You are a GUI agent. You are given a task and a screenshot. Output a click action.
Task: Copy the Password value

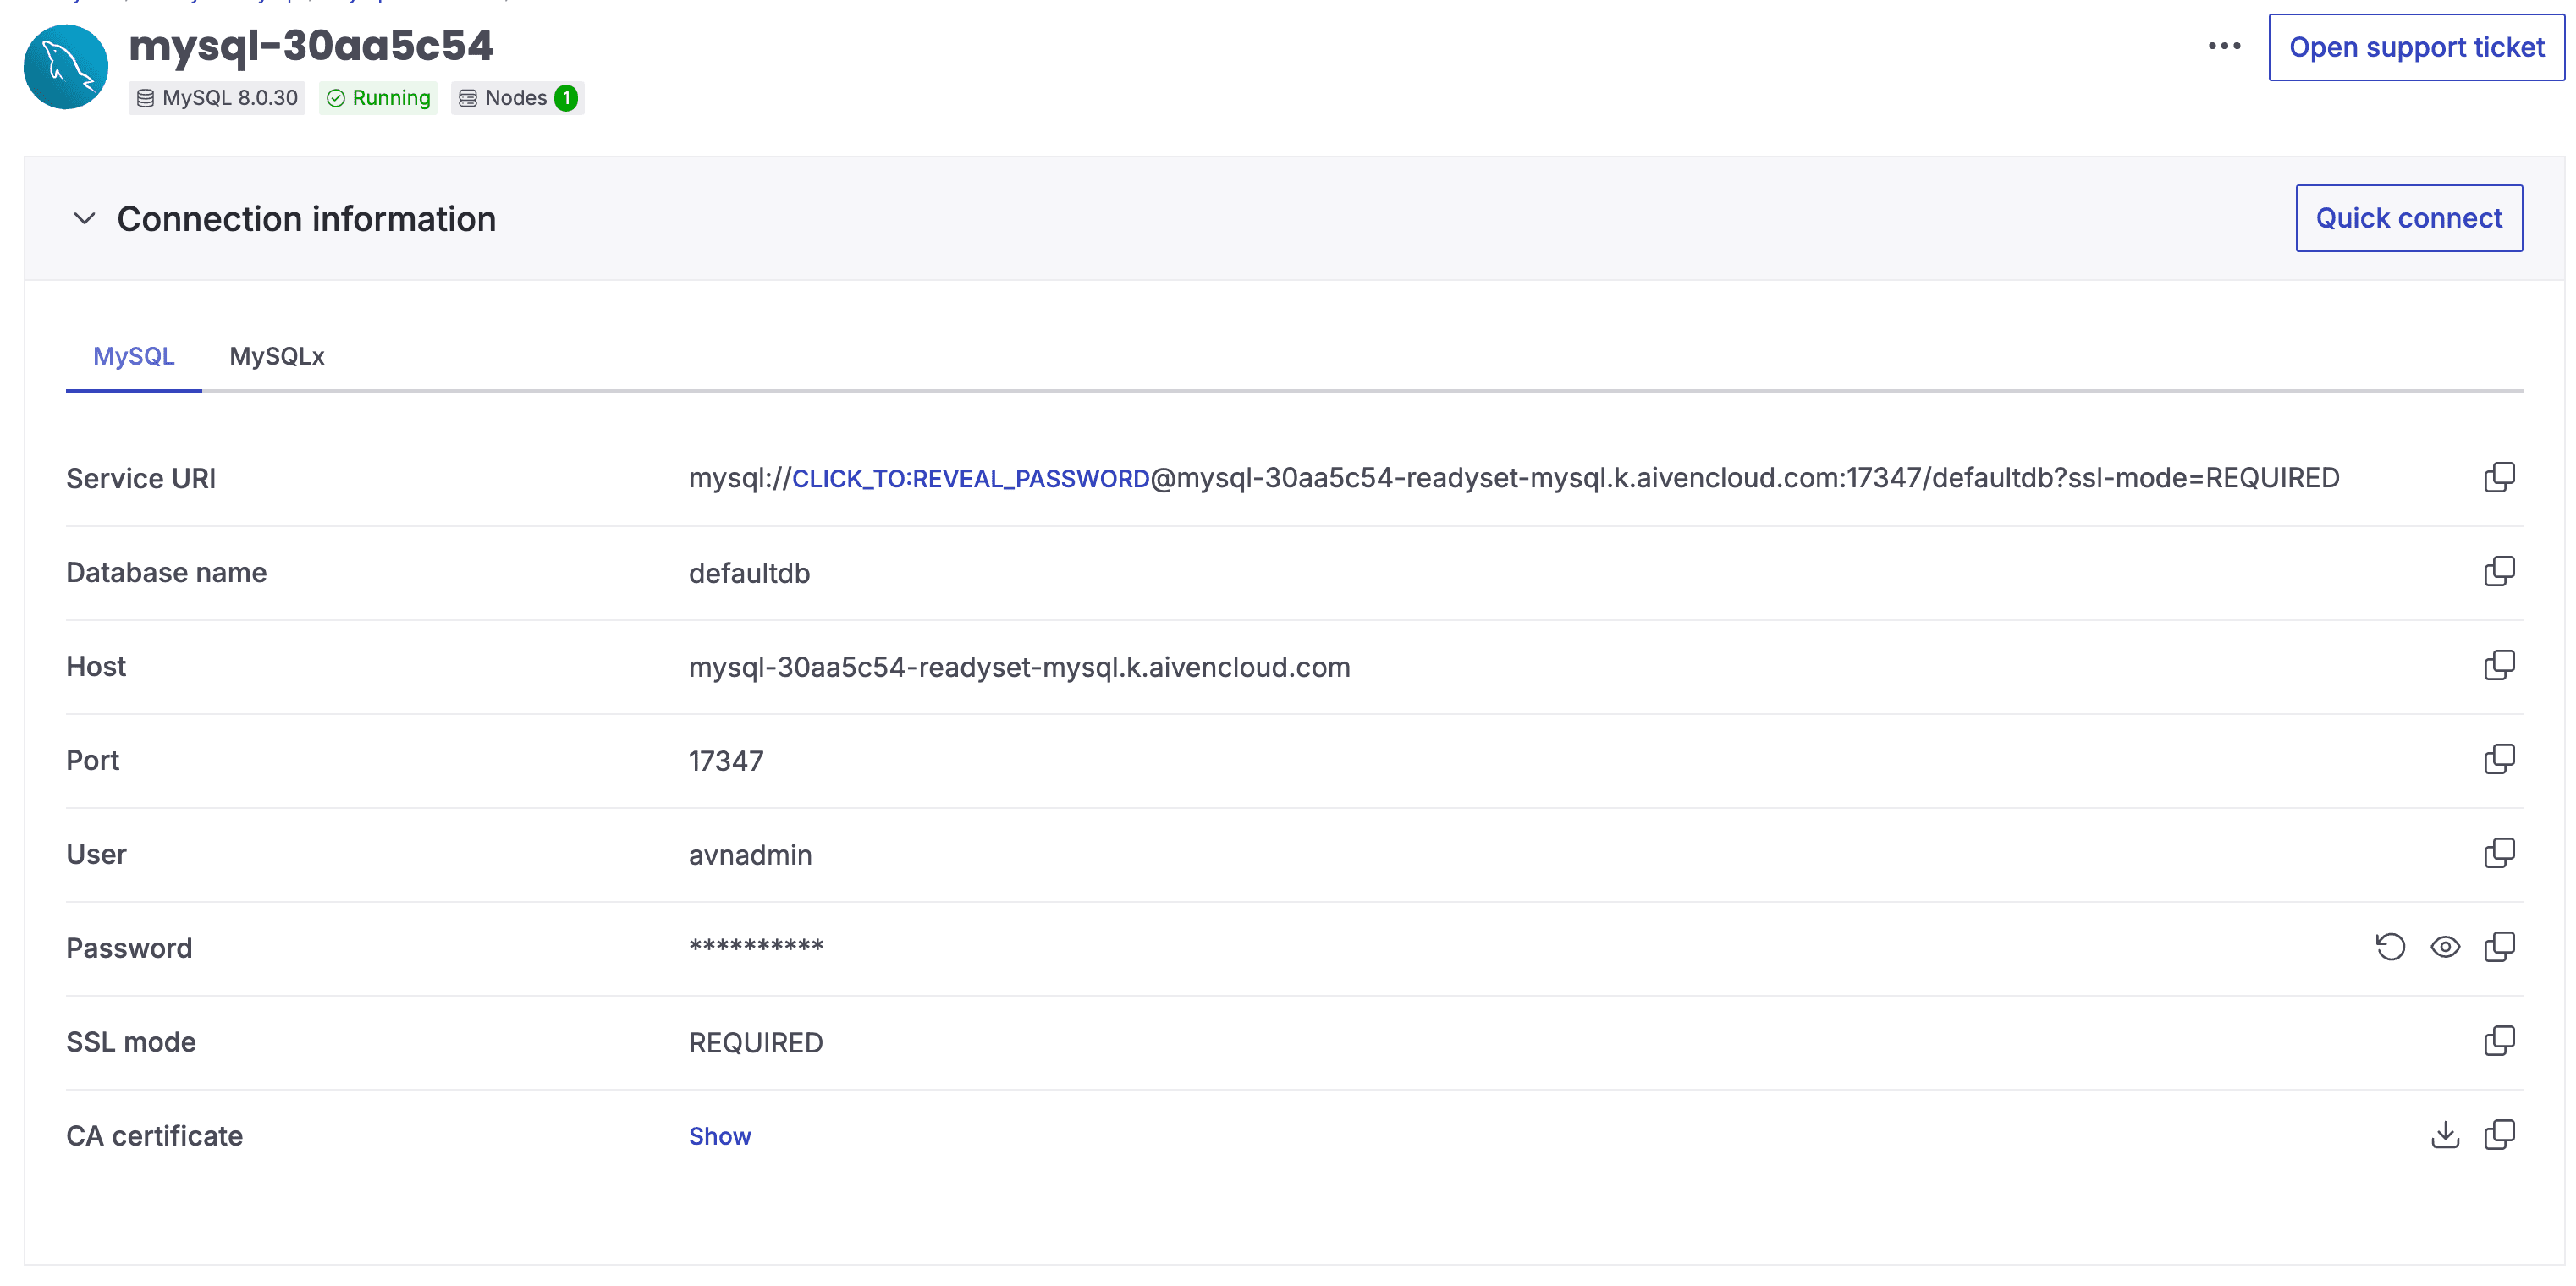[x=2499, y=948]
